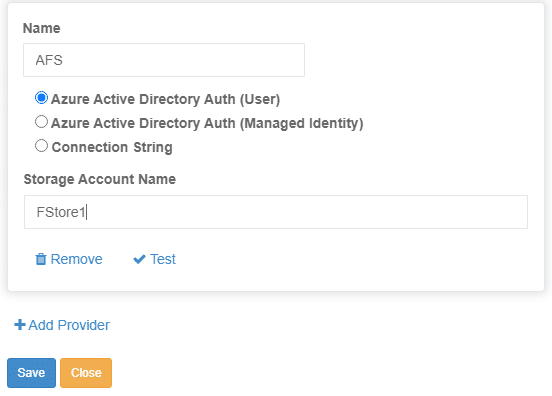Click the "Name" field heading label
This screenshot has height=396, width=552.
click(42, 28)
